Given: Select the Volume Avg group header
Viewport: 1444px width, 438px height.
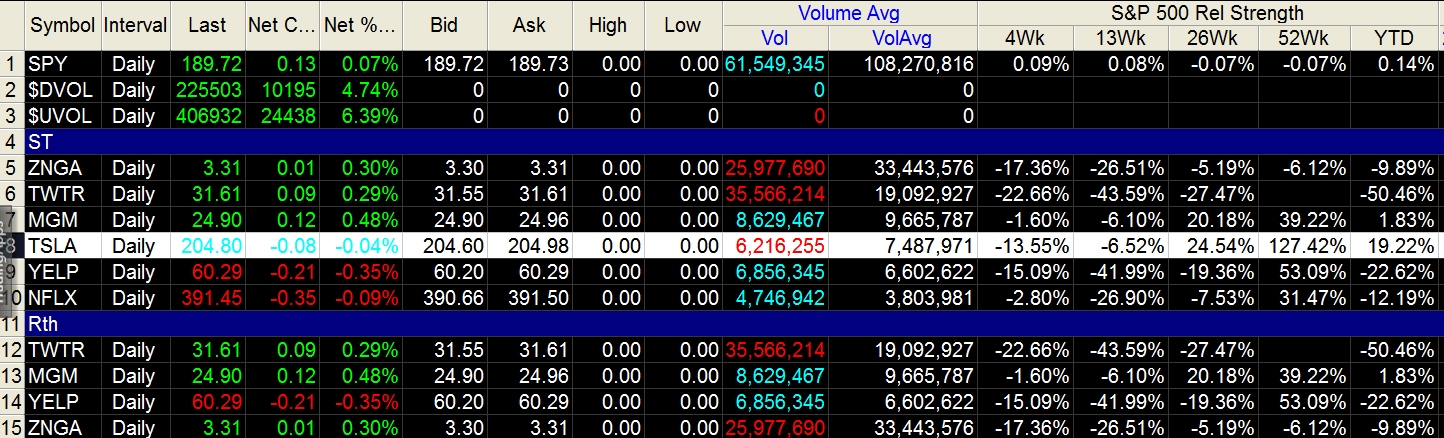Looking at the screenshot, I should click(849, 13).
